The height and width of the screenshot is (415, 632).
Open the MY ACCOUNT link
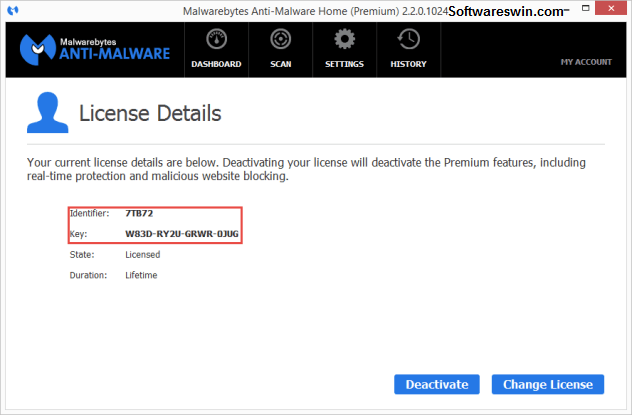(586, 62)
